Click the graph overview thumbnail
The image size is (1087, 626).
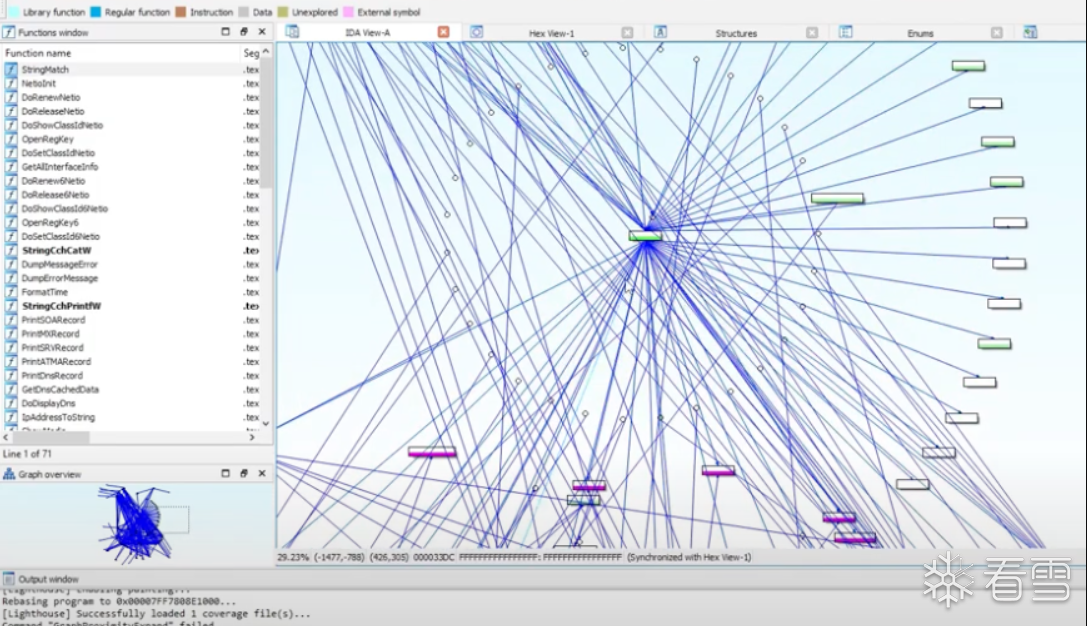click(x=137, y=523)
